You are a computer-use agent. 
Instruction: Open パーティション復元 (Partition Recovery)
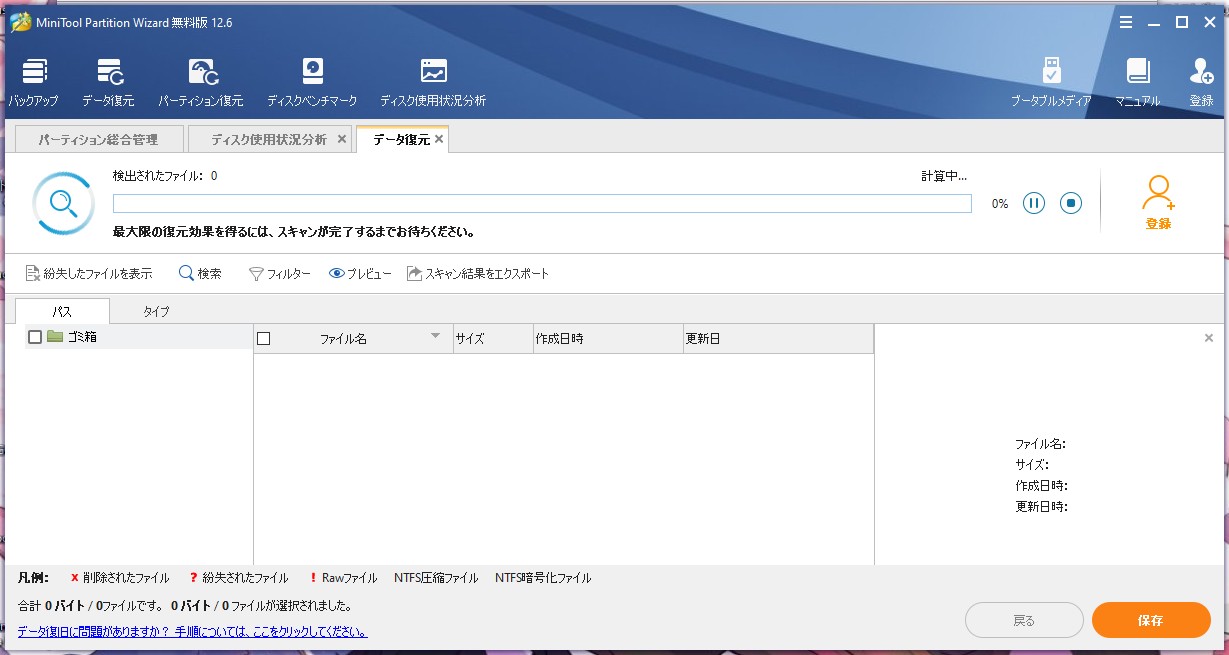[201, 82]
